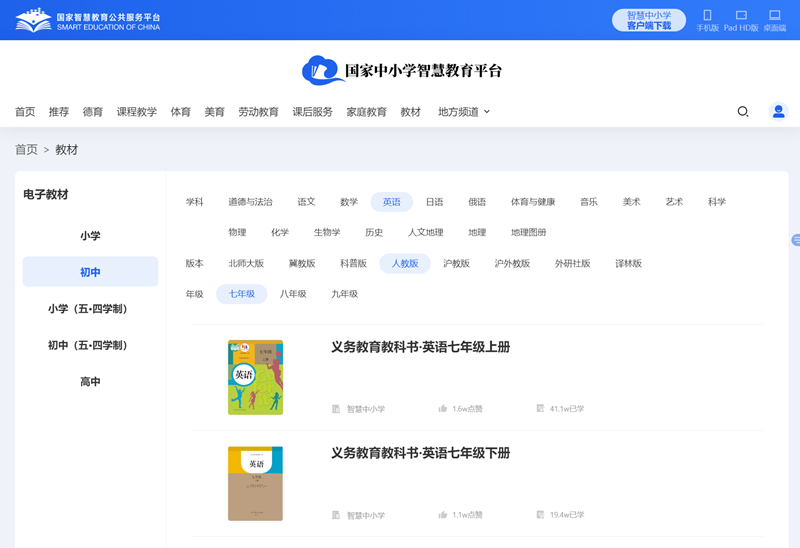
Task: Filter subject by 体育与健康
Action: (x=533, y=202)
